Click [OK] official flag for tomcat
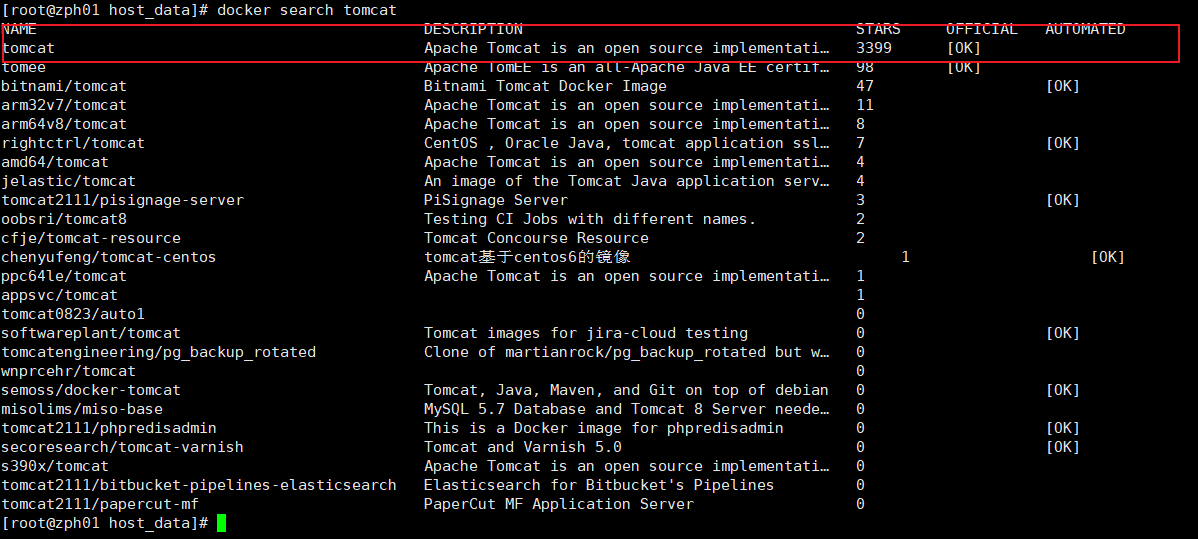Image resolution: width=1198 pixels, height=539 pixels. coord(963,48)
